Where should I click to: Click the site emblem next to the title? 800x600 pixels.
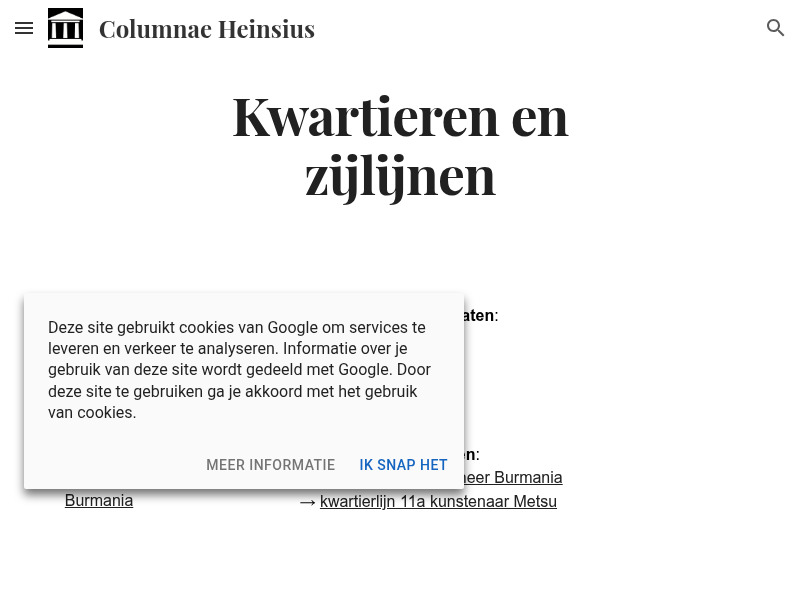[65, 28]
